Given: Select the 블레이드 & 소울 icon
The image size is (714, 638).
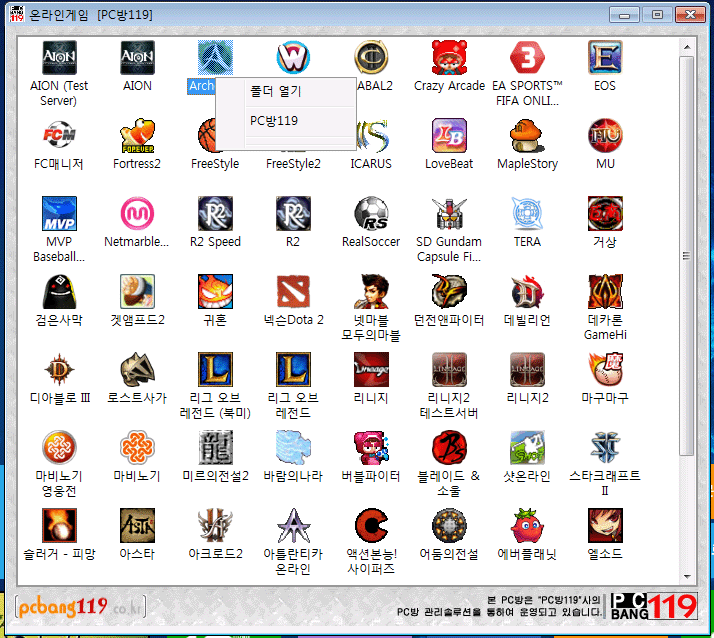Looking at the screenshot, I should click(x=449, y=448).
